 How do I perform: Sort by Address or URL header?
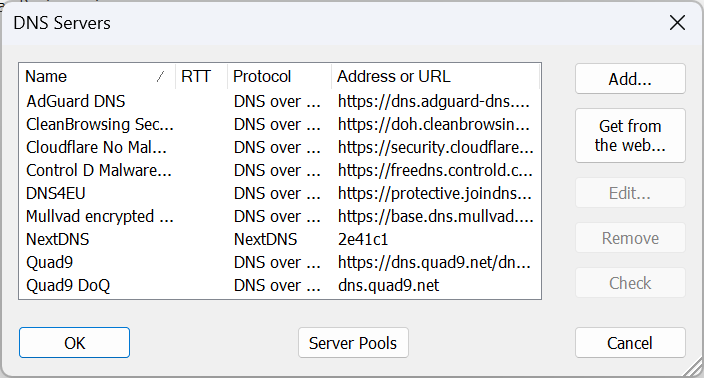436,76
